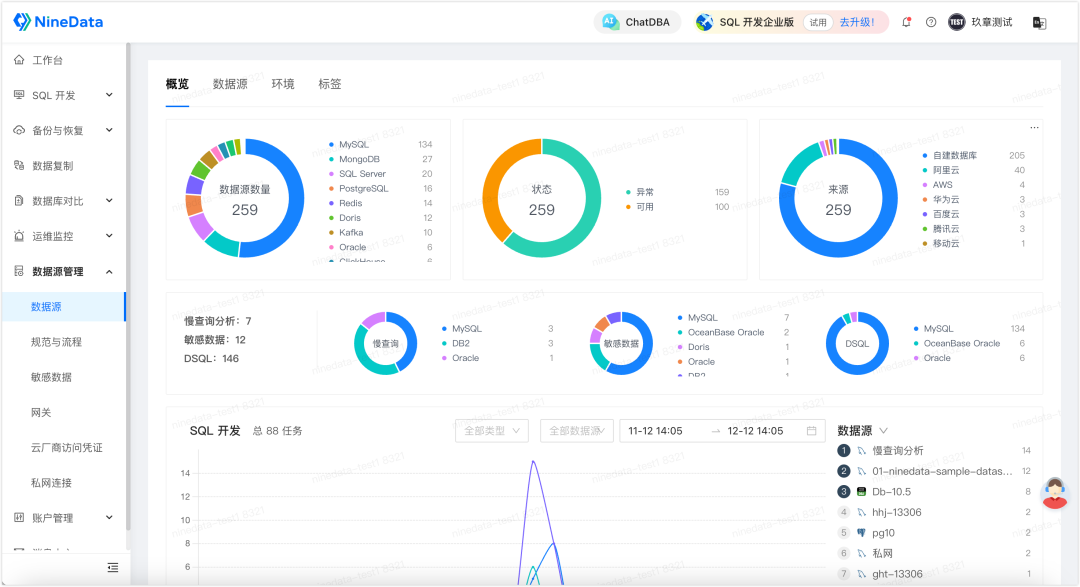Screen dimensions: 1080x587
Task: Click the start date field 11-12 14:05
Action: (x=655, y=431)
